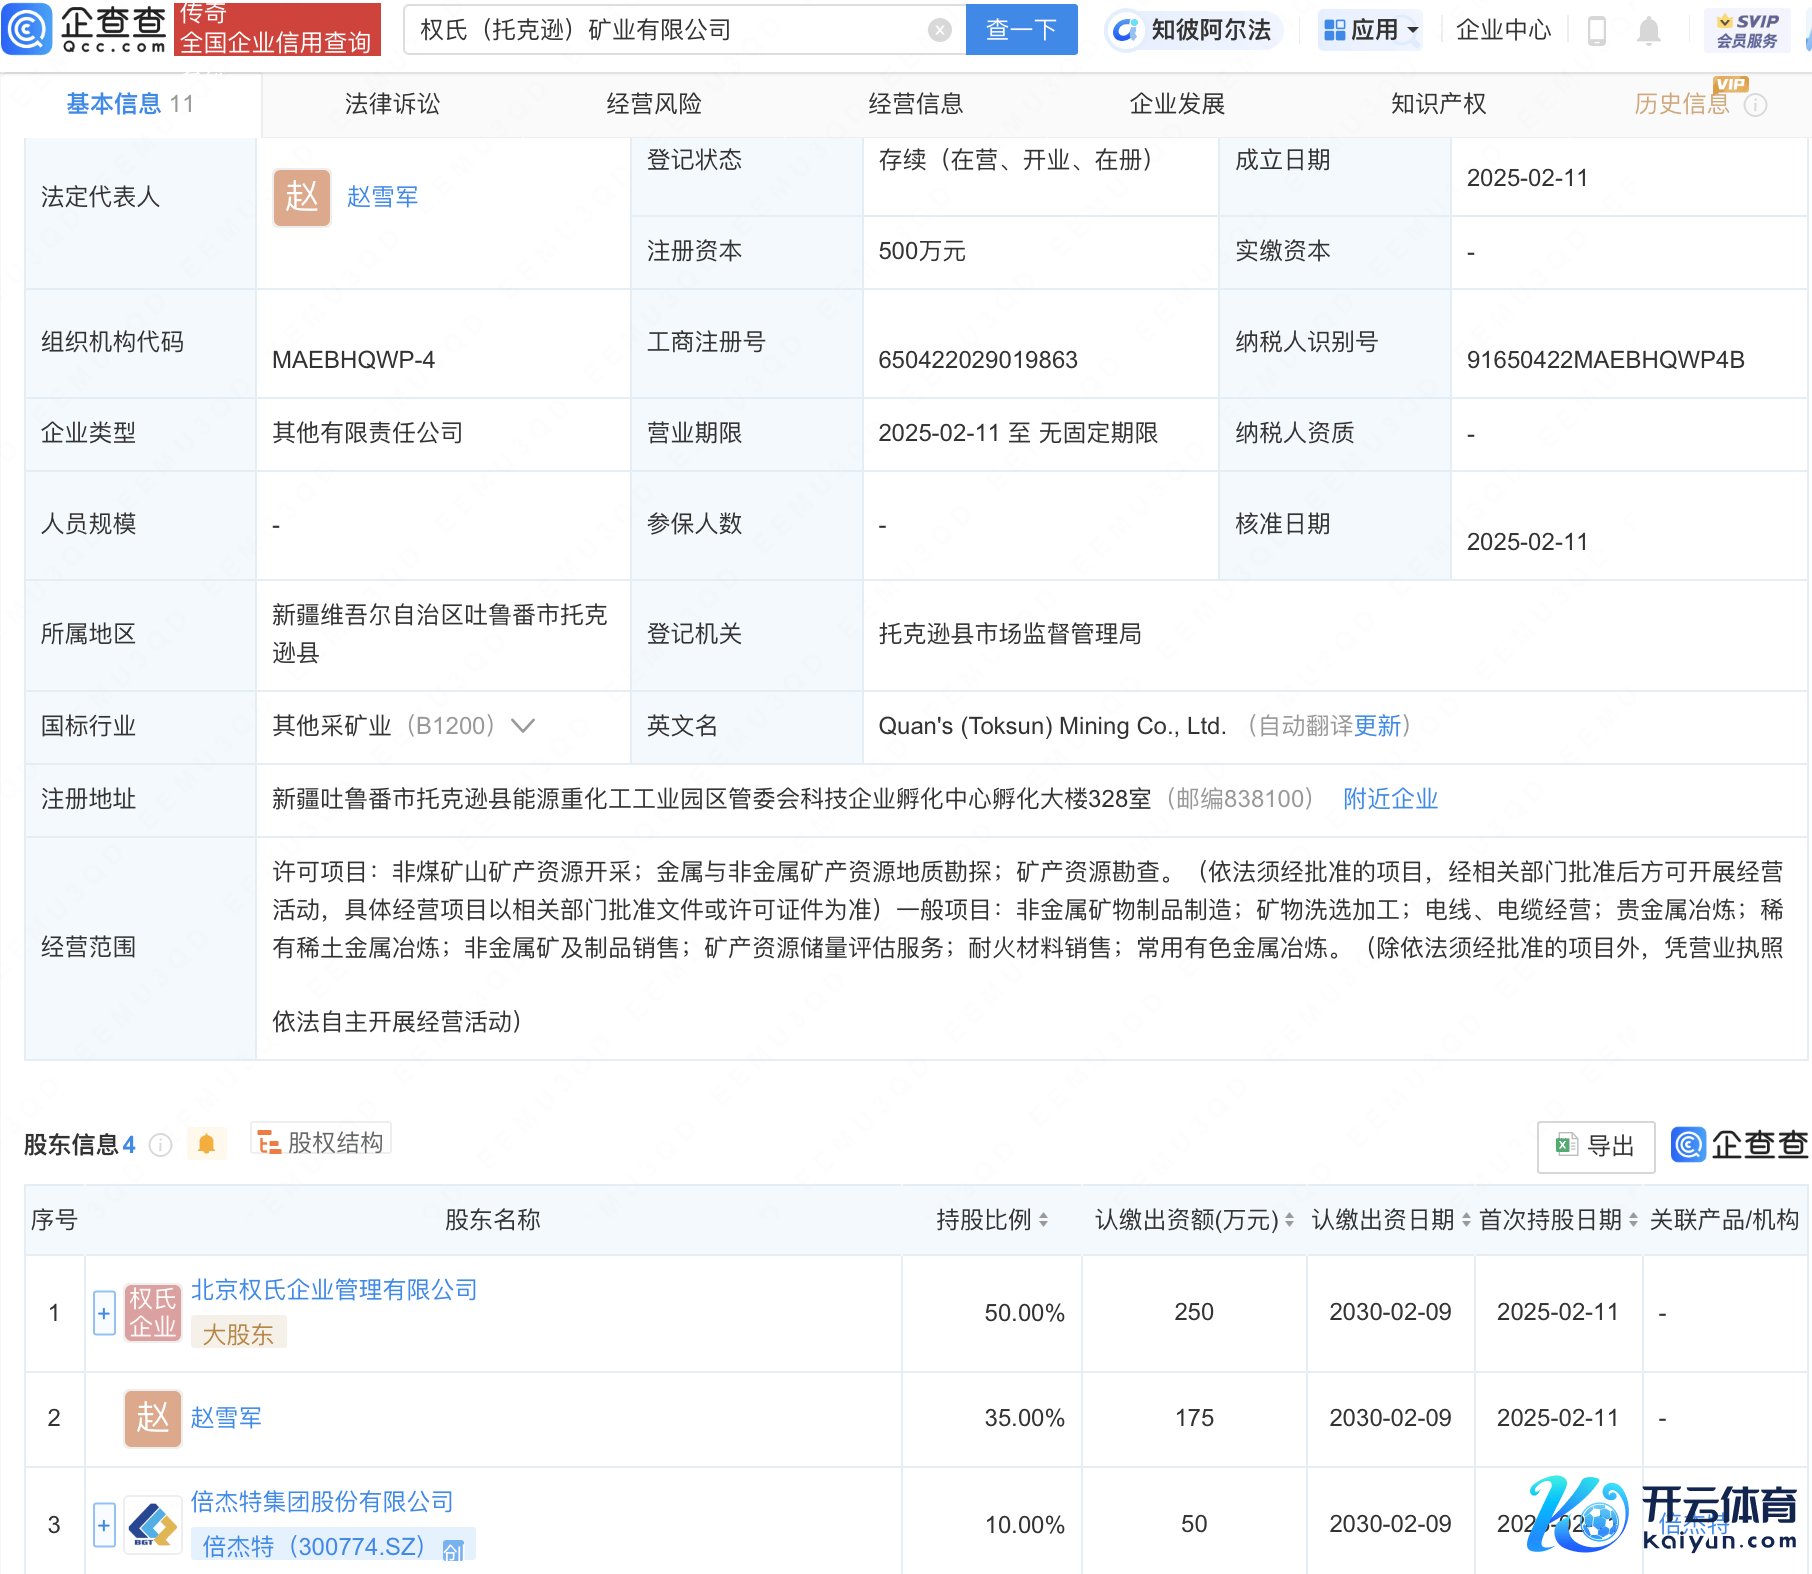This screenshot has width=1812, height=1574.
Task: Click the Qcc.com logo icon
Action: 27,29
